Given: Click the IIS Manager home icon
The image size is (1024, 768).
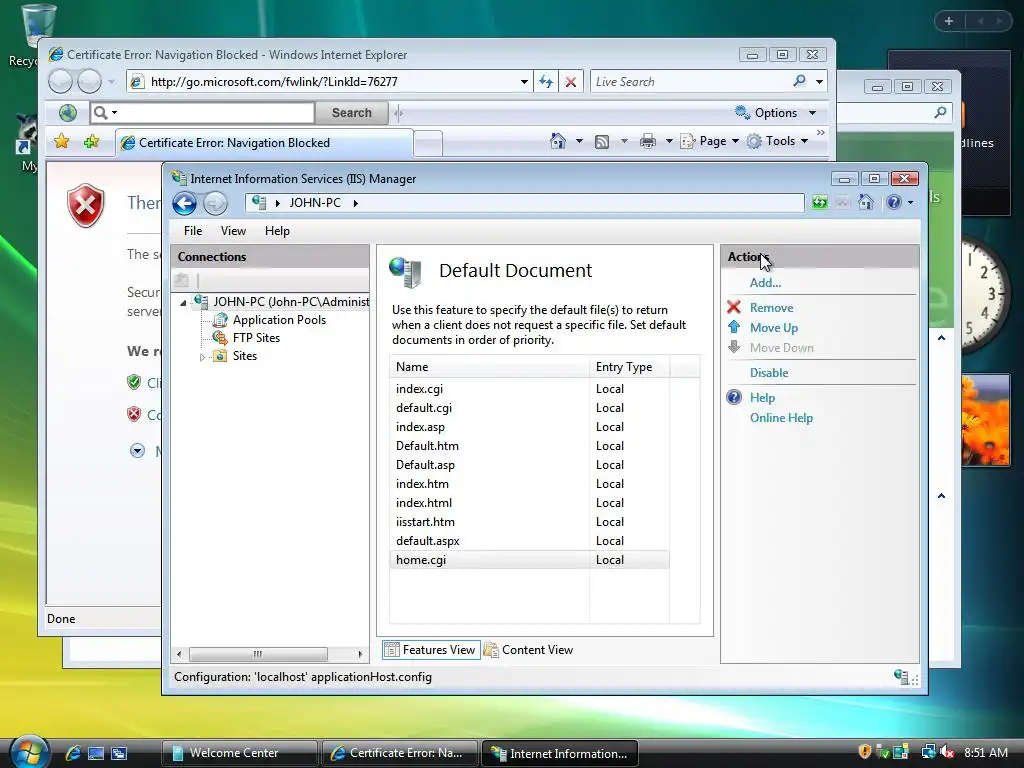Looking at the screenshot, I should (866, 202).
